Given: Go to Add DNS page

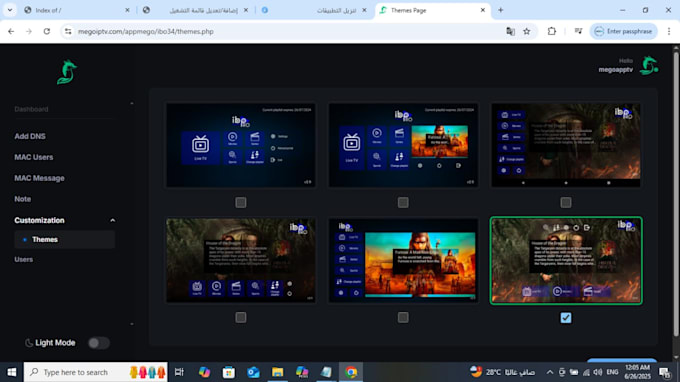Looking at the screenshot, I should click(30, 136).
